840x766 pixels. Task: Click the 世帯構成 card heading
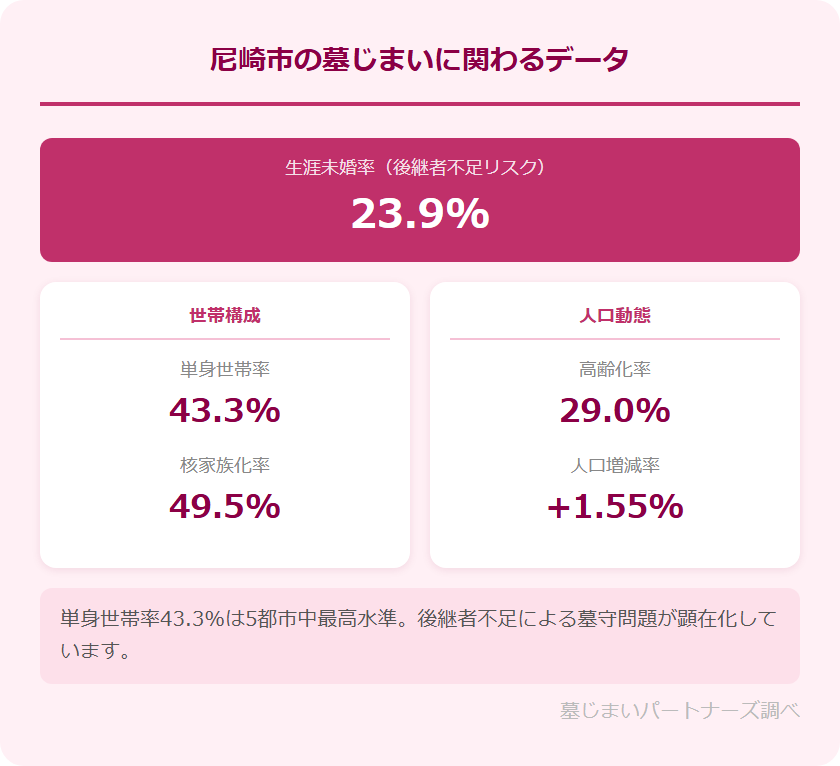[225, 315]
